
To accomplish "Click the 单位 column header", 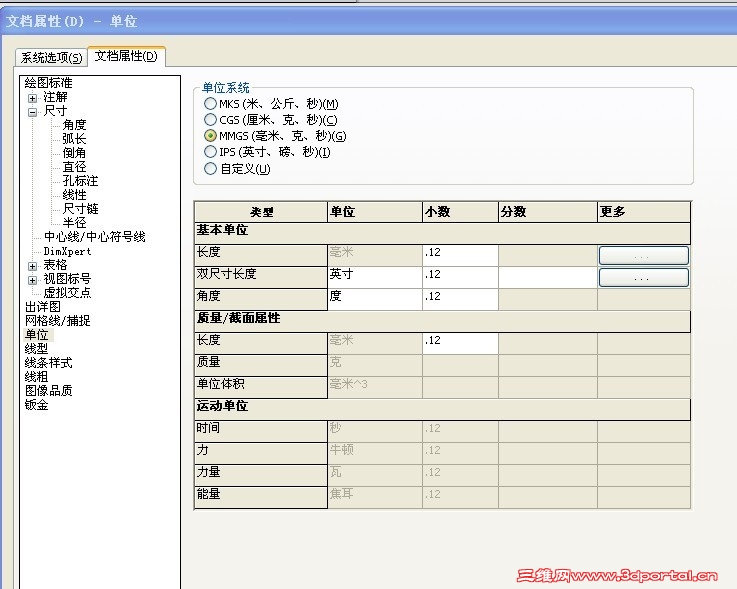I will click(375, 212).
